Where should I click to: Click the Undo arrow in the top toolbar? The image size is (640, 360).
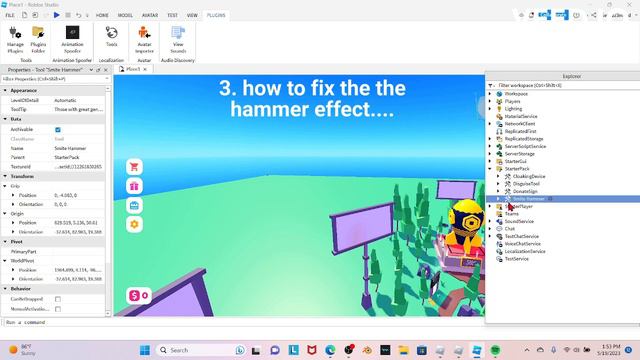coord(78,15)
